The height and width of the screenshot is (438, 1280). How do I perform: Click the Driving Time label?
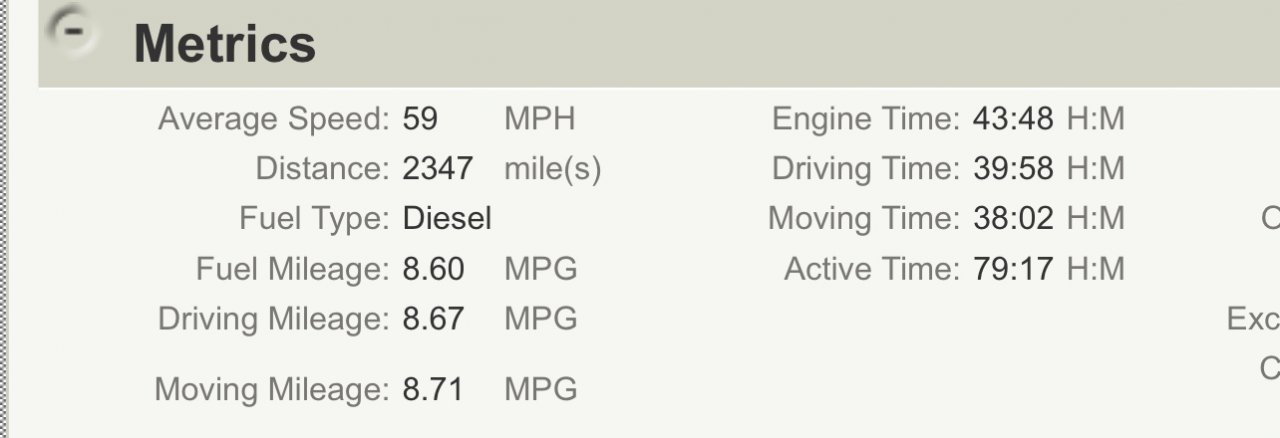tap(866, 169)
